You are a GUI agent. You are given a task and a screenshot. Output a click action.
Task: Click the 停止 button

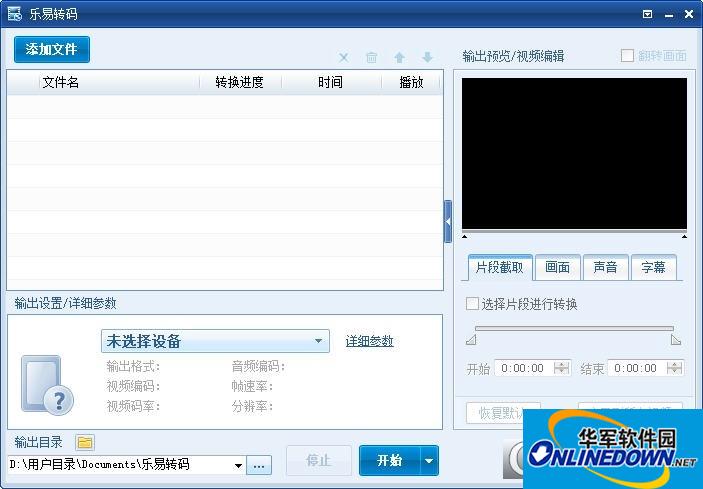pos(318,460)
